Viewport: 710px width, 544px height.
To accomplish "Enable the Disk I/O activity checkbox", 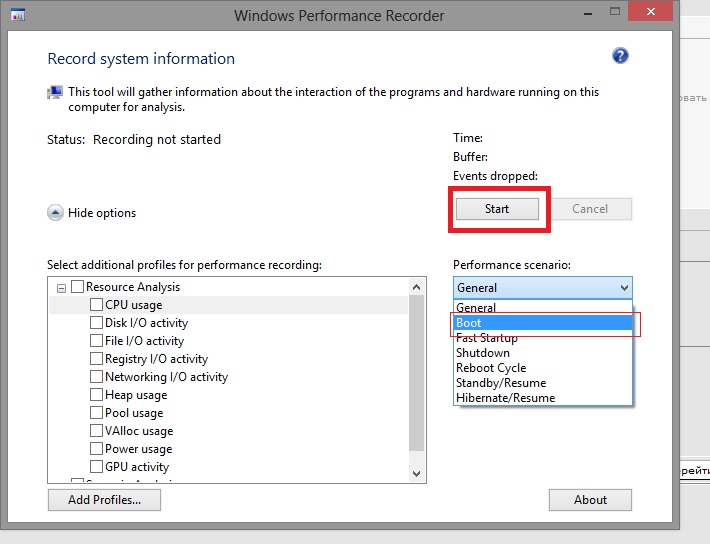I will [x=96, y=323].
